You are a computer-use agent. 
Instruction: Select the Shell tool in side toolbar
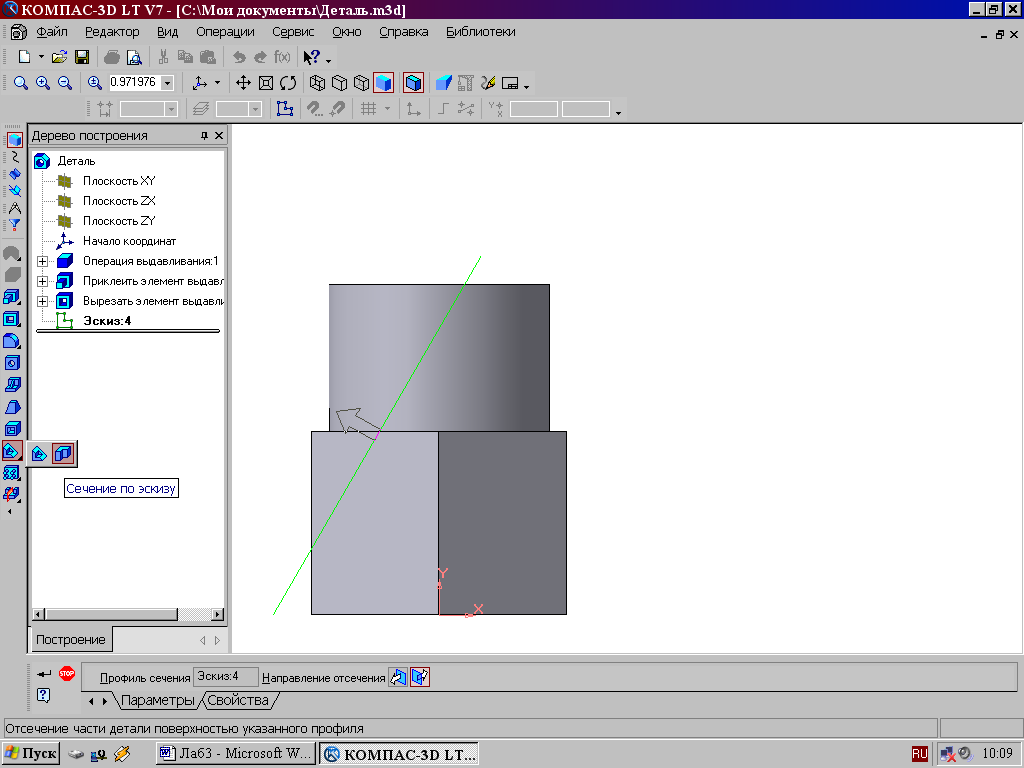12,428
